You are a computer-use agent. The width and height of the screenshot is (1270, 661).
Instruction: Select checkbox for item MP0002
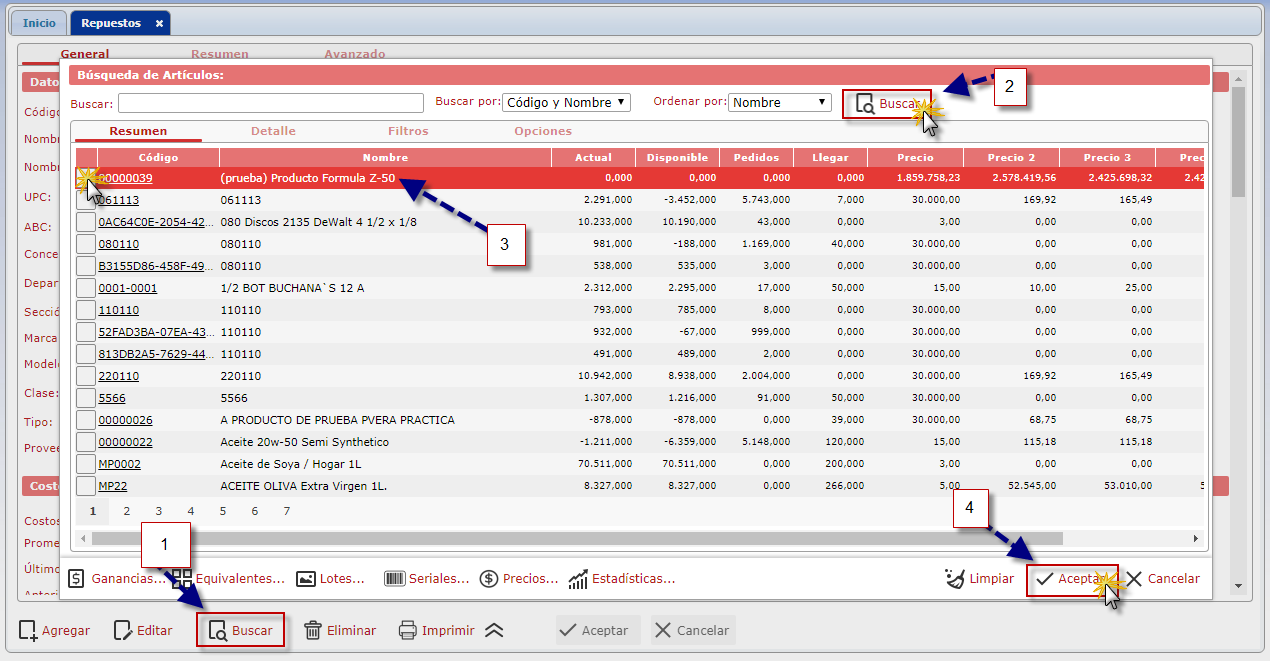[86, 464]
